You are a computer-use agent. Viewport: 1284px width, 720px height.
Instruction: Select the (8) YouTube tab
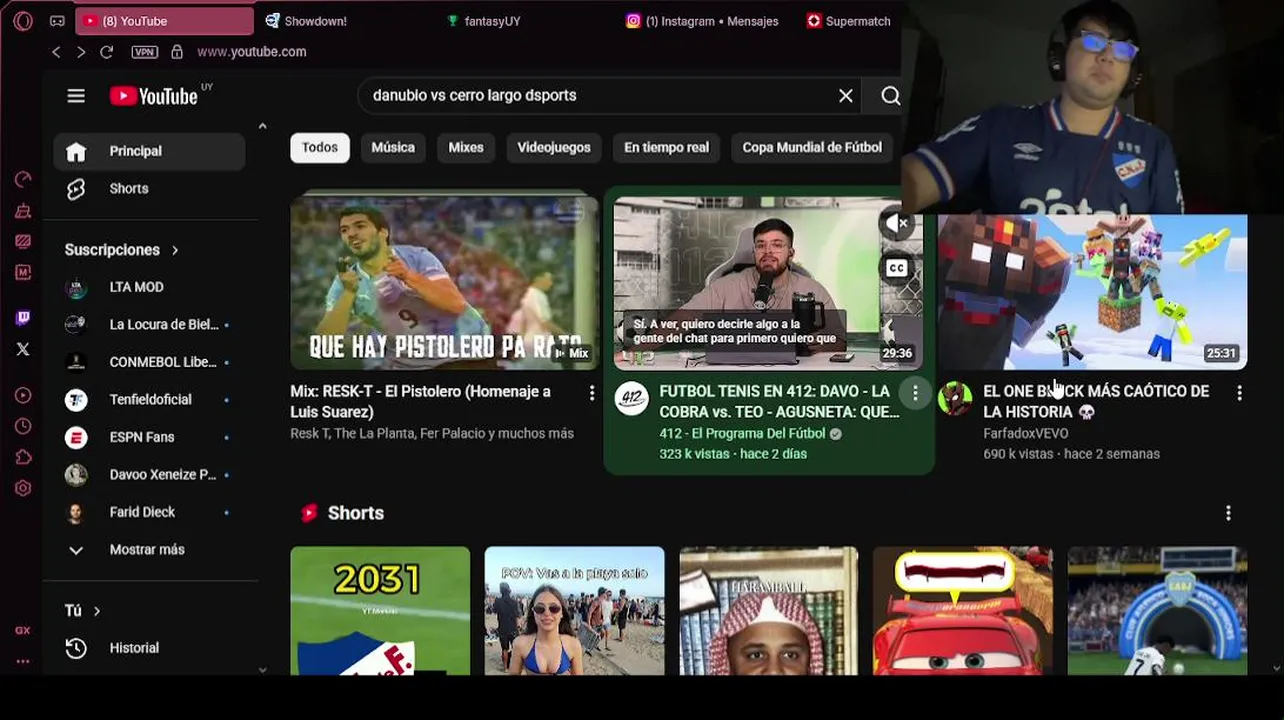coord(166,21)
